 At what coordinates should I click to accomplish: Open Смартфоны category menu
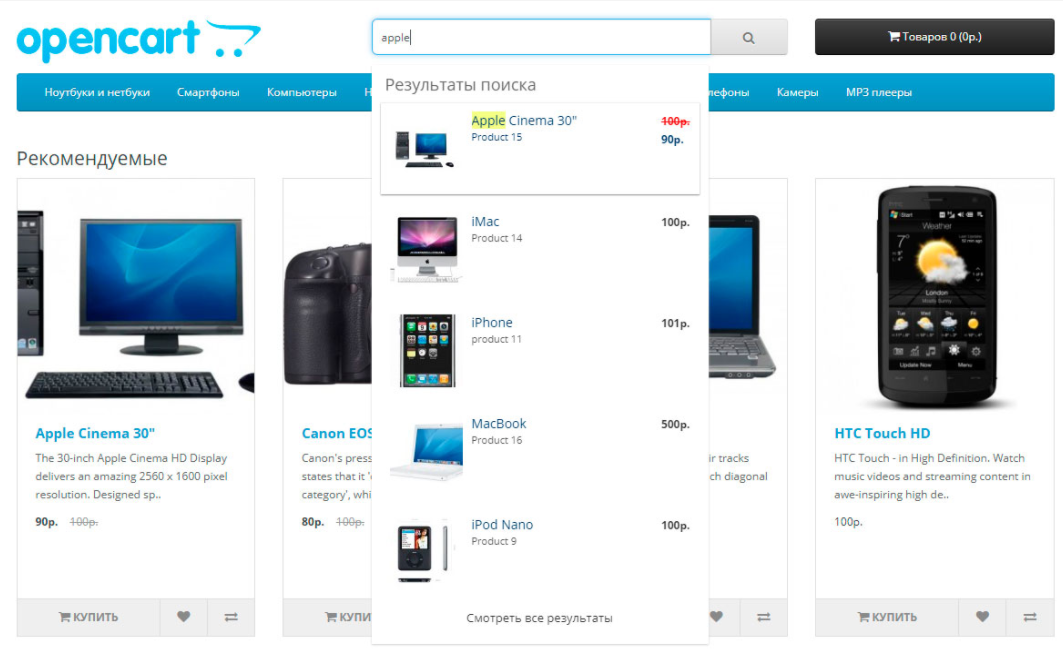click(x=208, y=92)
